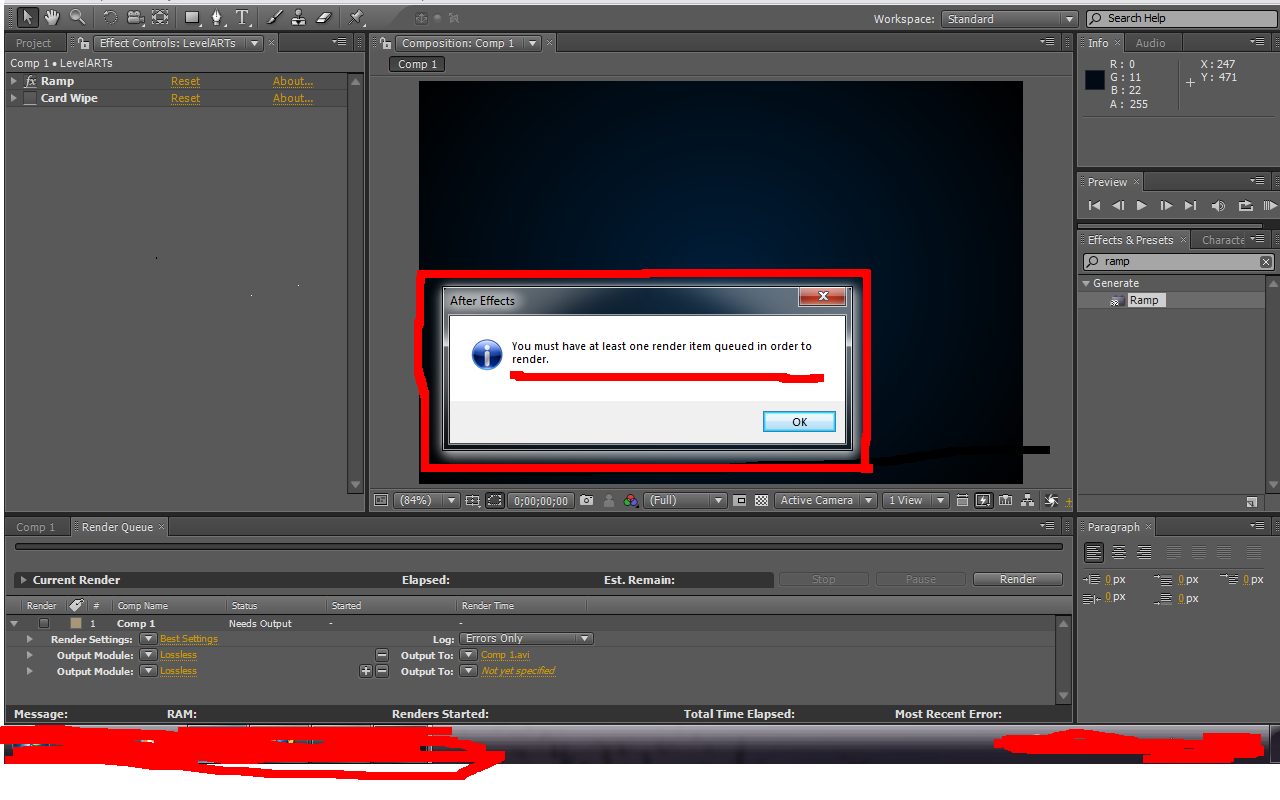Toggle loop option in Preview panel

(1245, 206)
